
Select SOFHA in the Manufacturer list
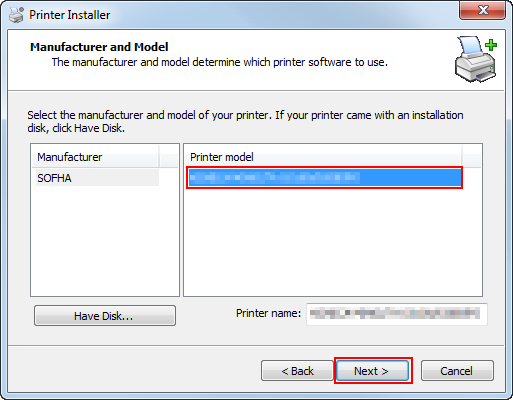coord(97,178)
